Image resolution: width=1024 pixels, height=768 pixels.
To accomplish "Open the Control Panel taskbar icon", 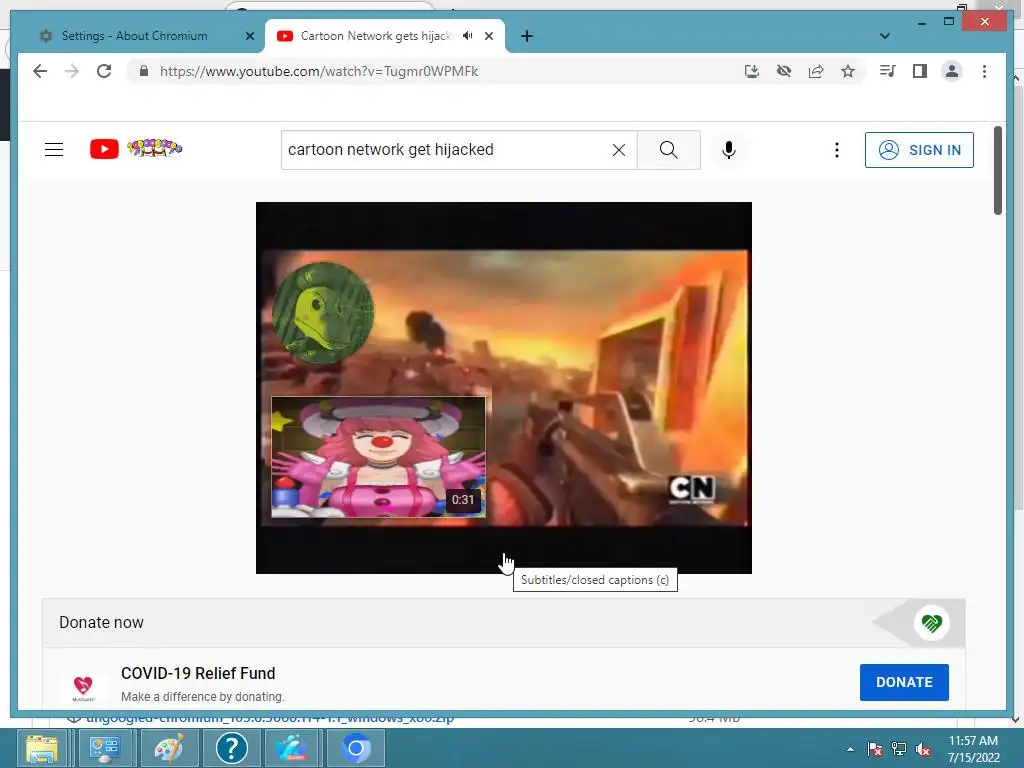I will pyautogui.click(x=104, y=748).
